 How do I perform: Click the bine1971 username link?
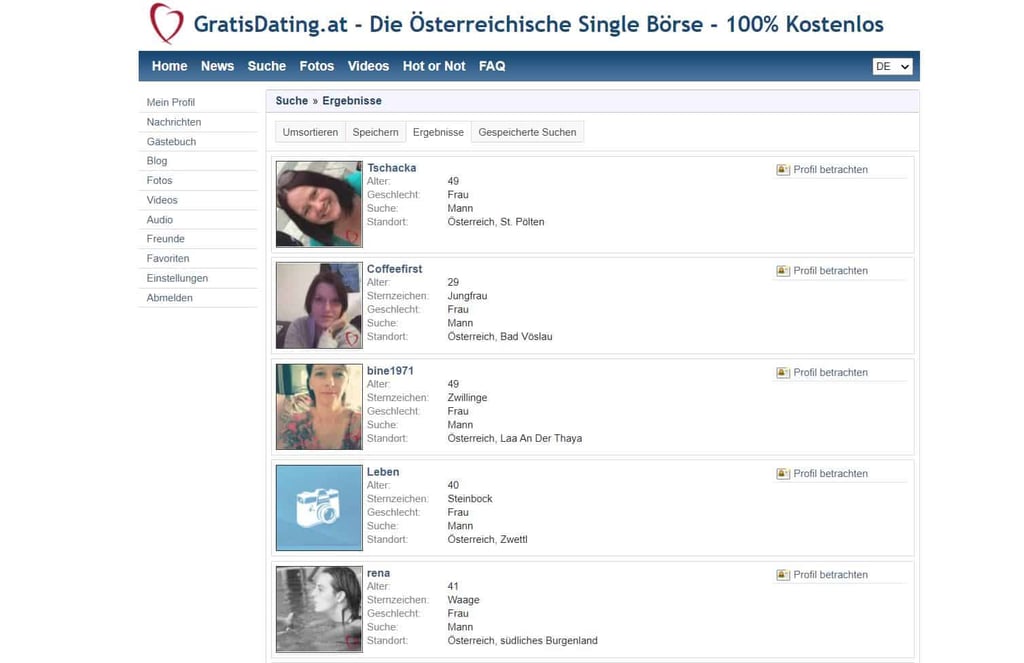click(390, 371)
